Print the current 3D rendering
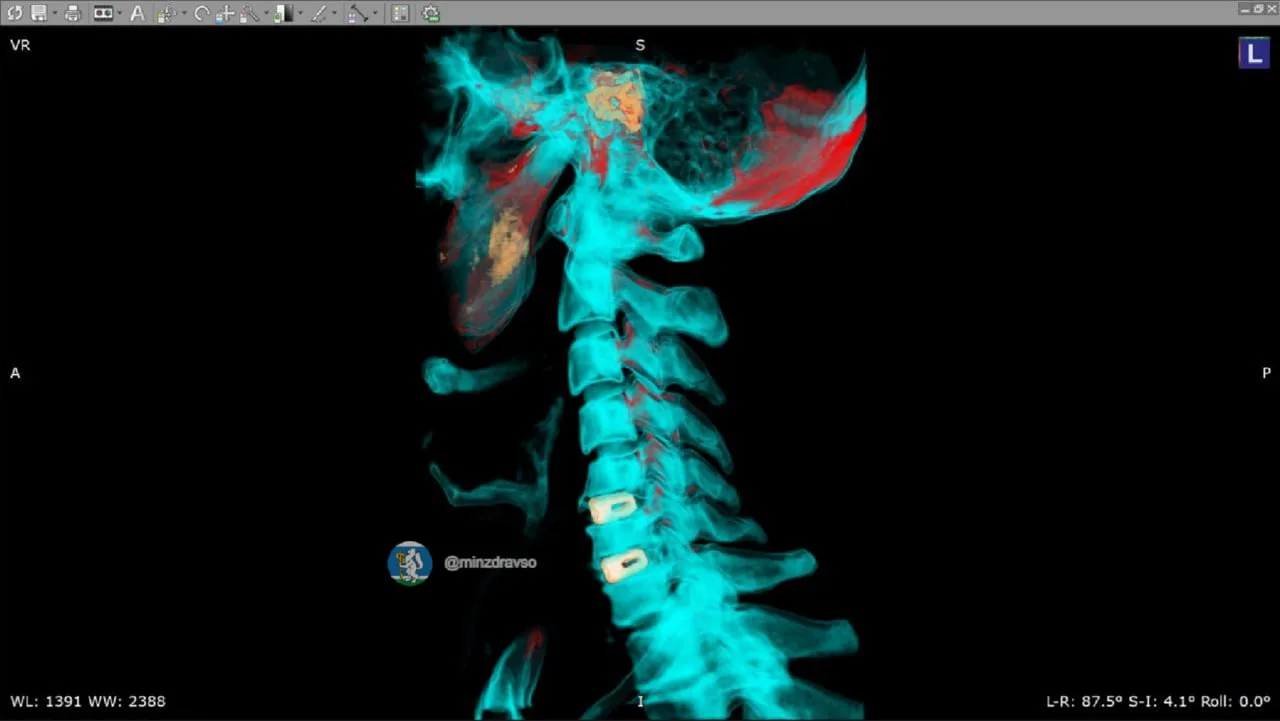 tap(72, 13)
